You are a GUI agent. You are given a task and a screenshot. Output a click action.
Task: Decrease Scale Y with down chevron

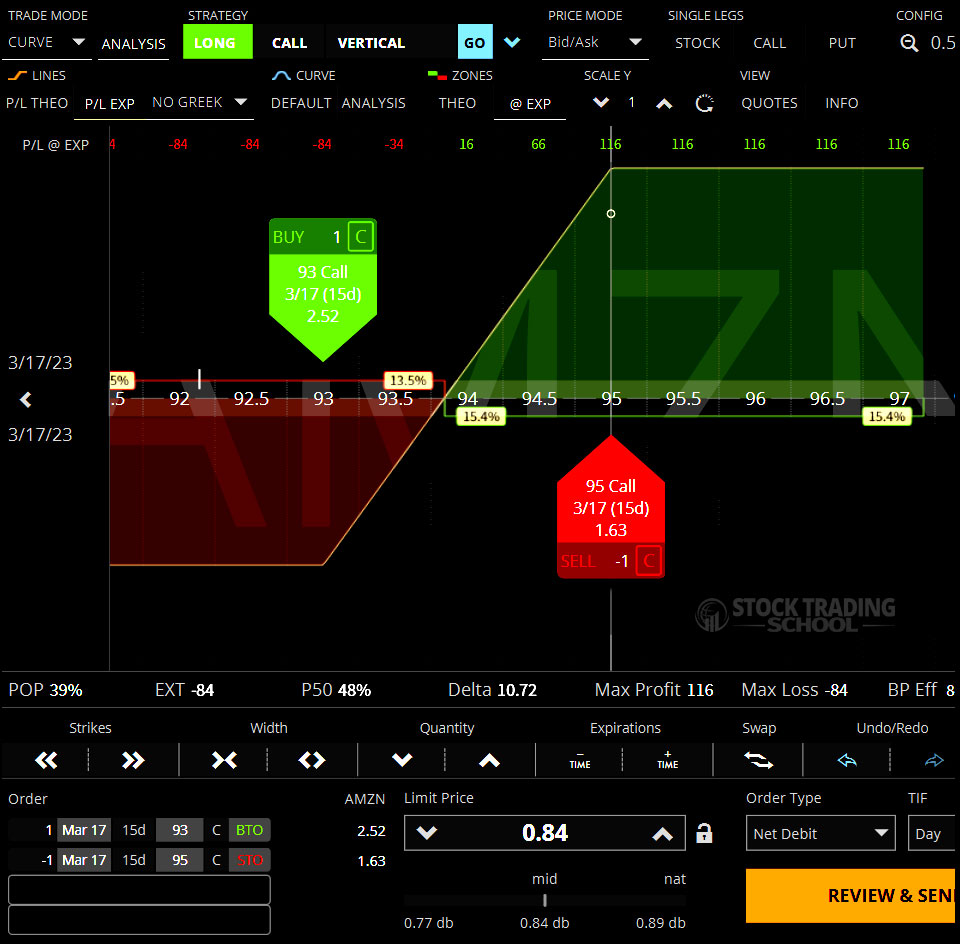601,102
